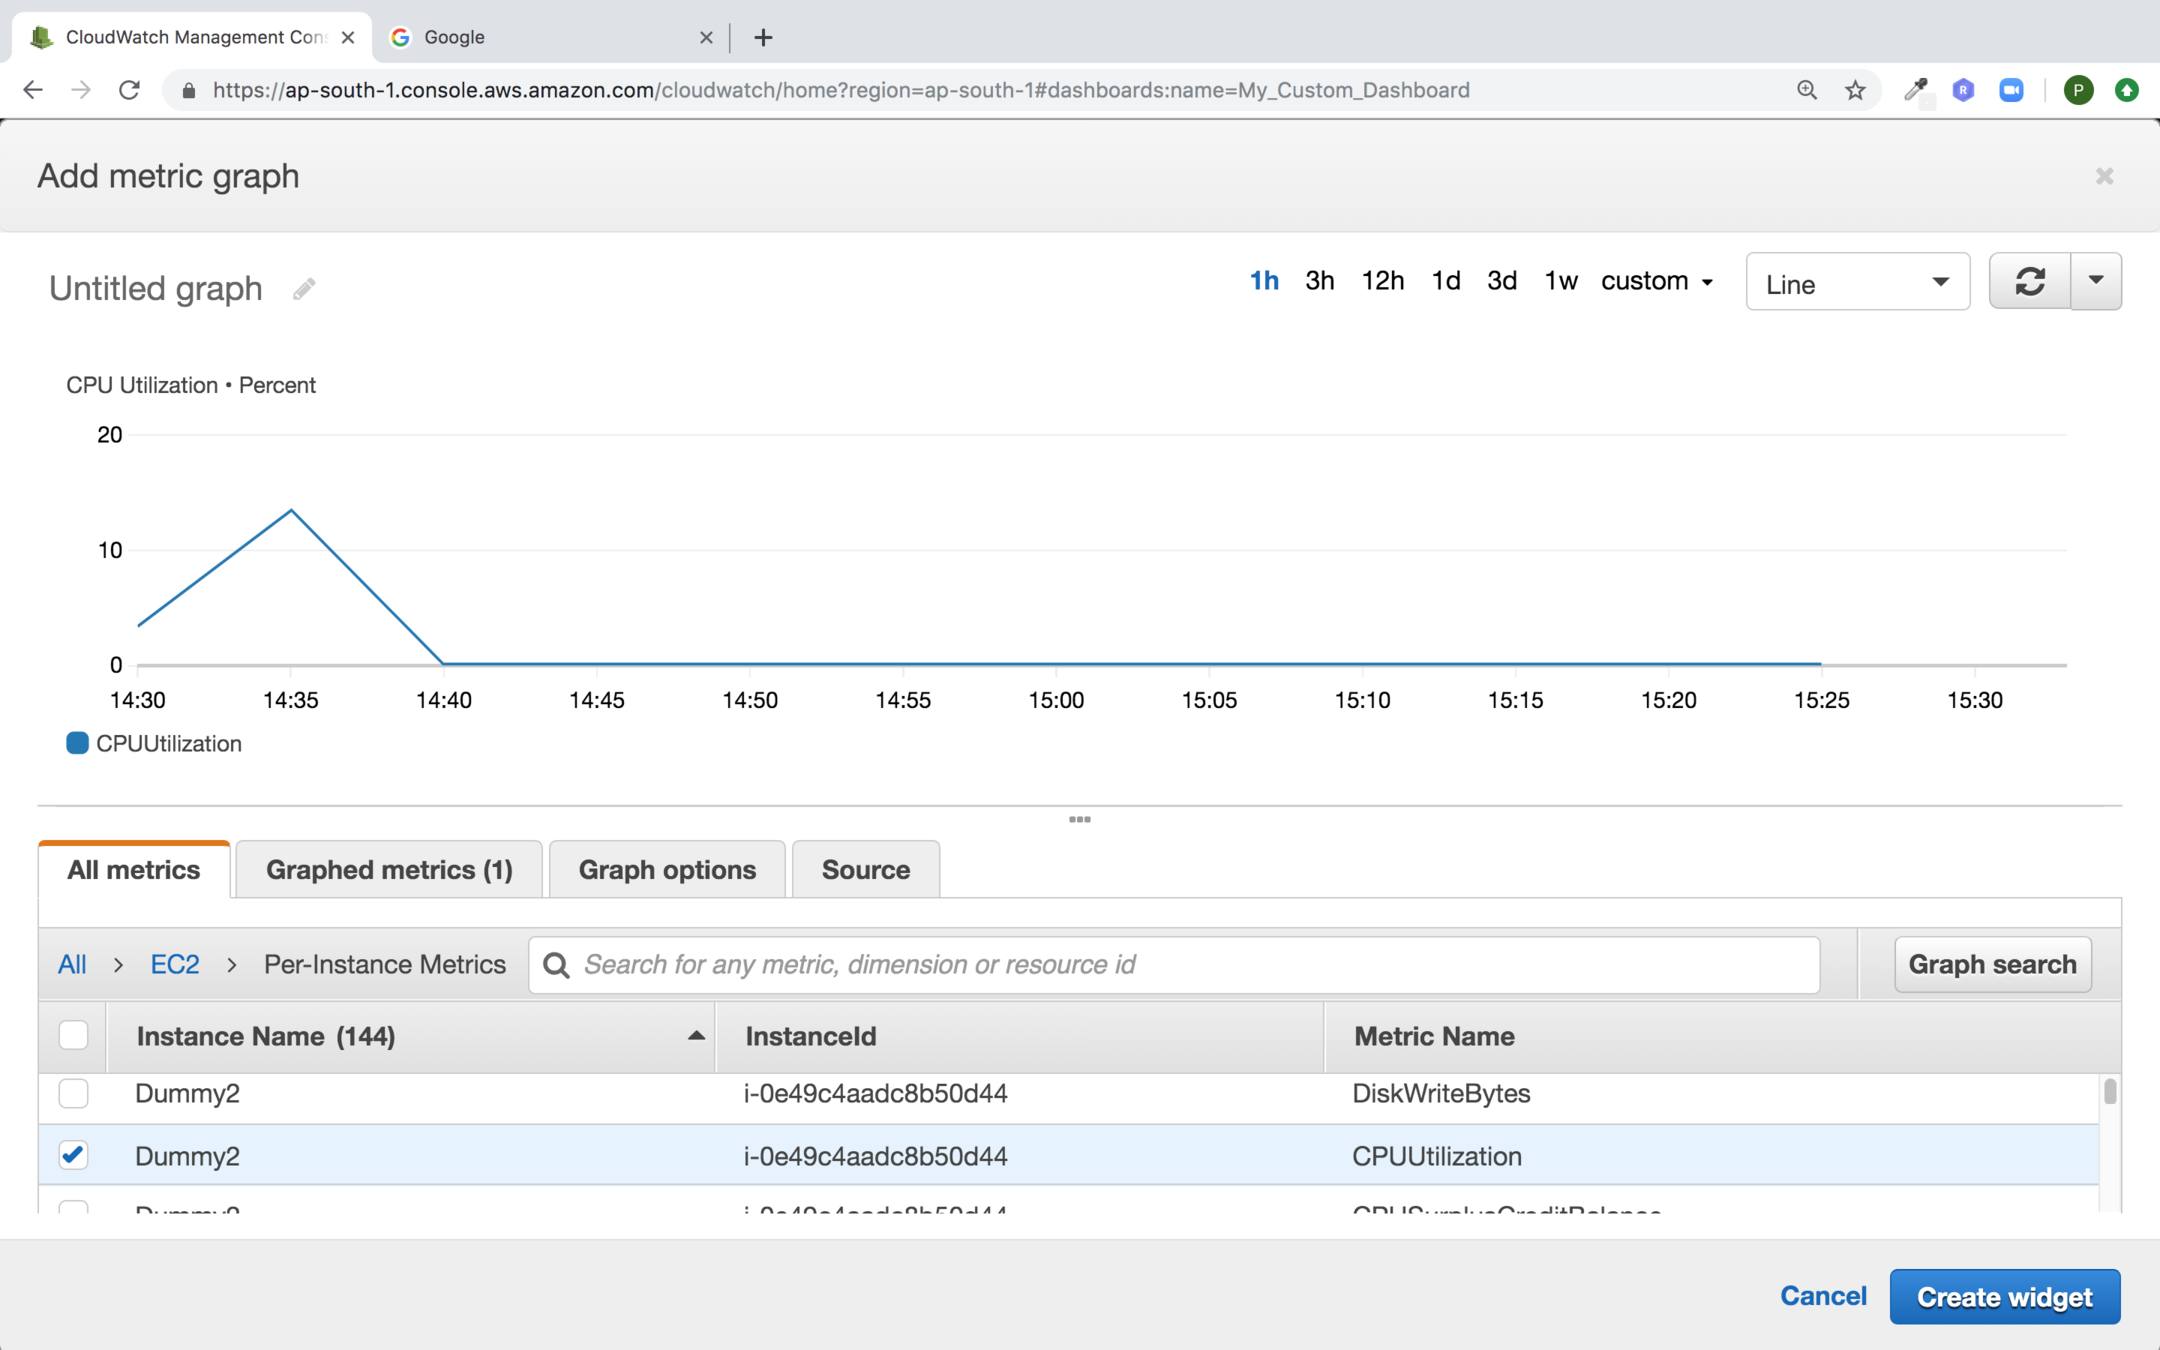This screenshot has width=2160, height=1350.
Task: Expand the custom time range dropdown
Action: pos(1656,281)
